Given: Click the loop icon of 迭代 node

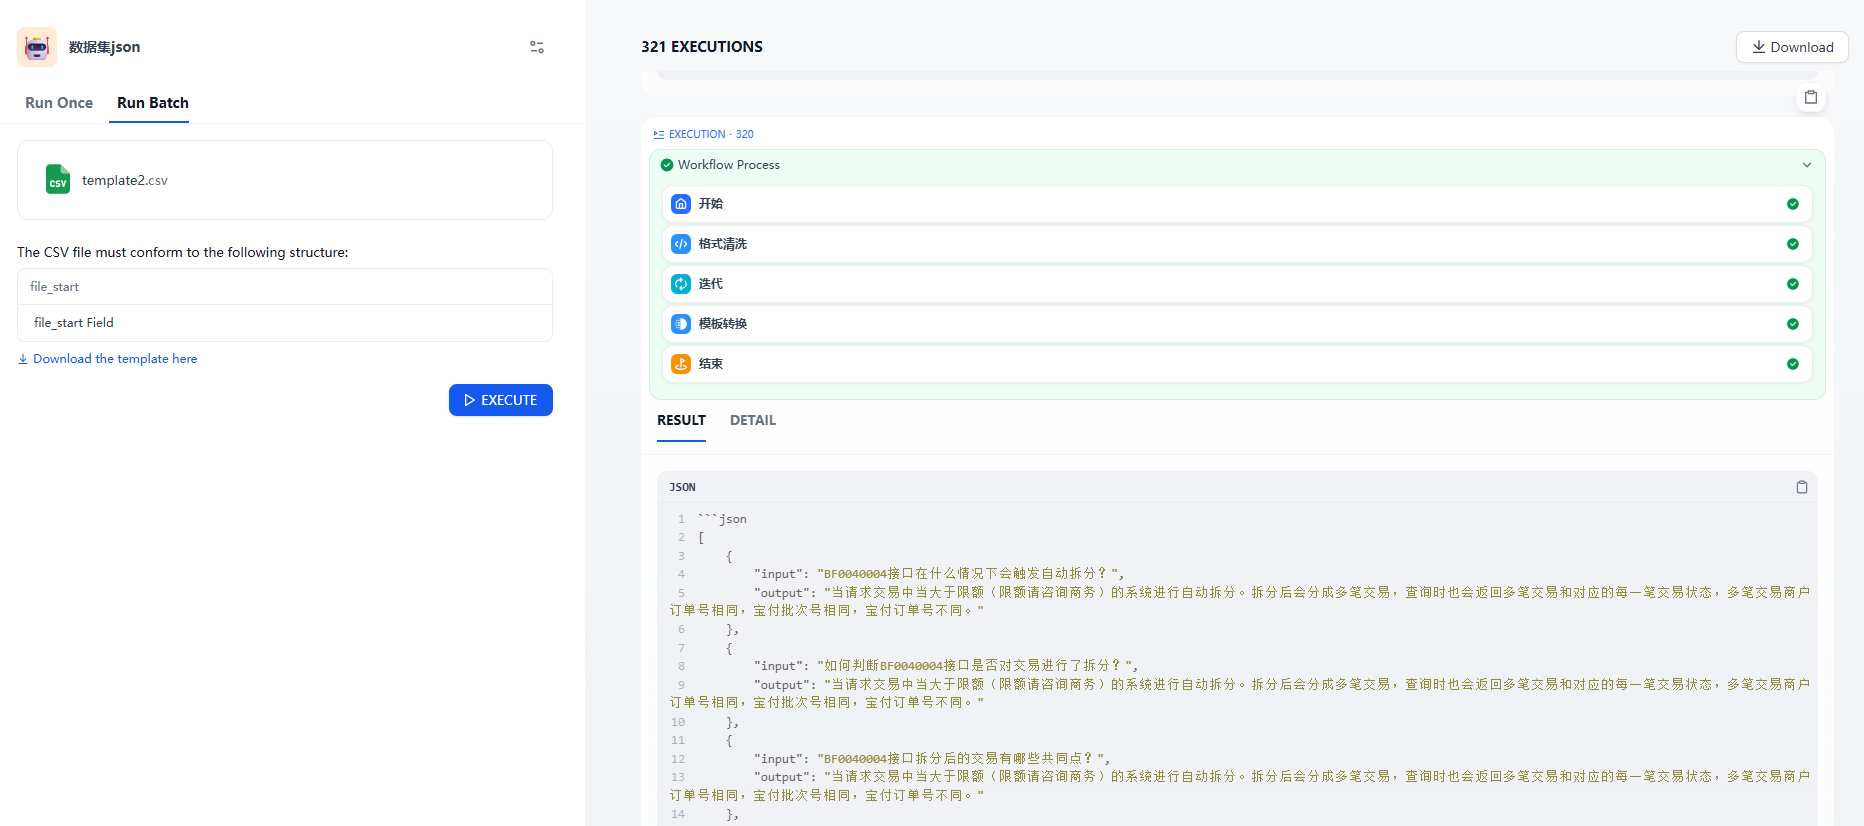Looking at the screenshot, I should (681, 284).
